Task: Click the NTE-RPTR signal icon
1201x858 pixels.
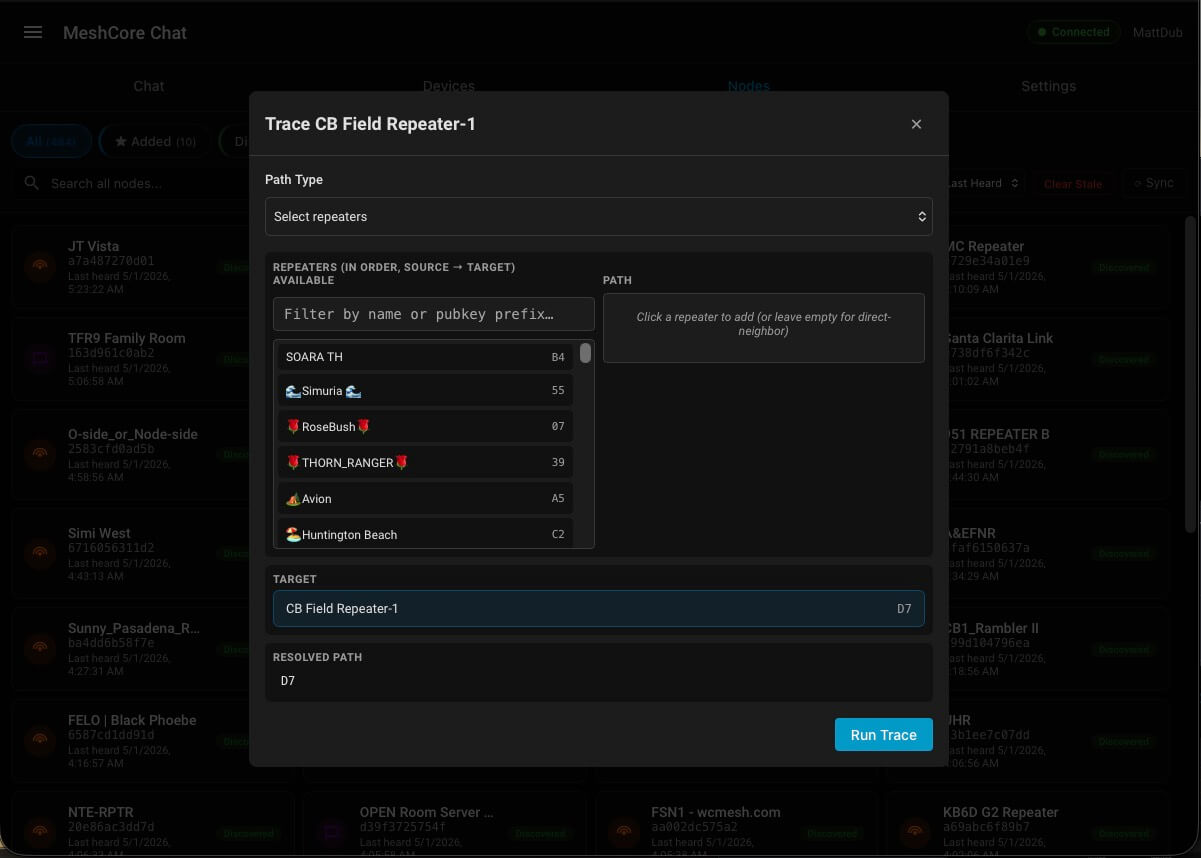Action: (40, 832)
